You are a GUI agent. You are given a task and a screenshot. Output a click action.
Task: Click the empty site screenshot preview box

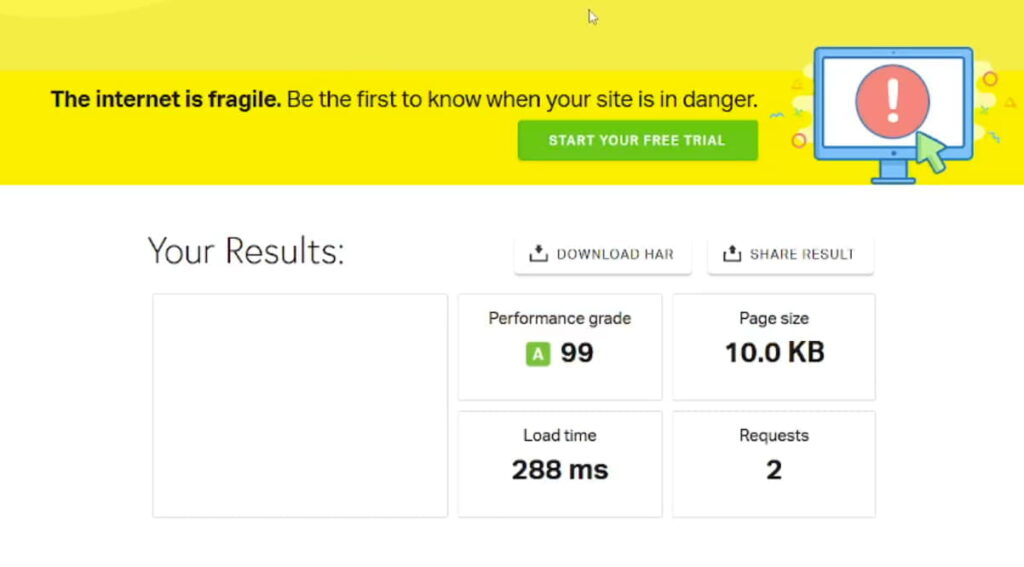click(300, 406)
